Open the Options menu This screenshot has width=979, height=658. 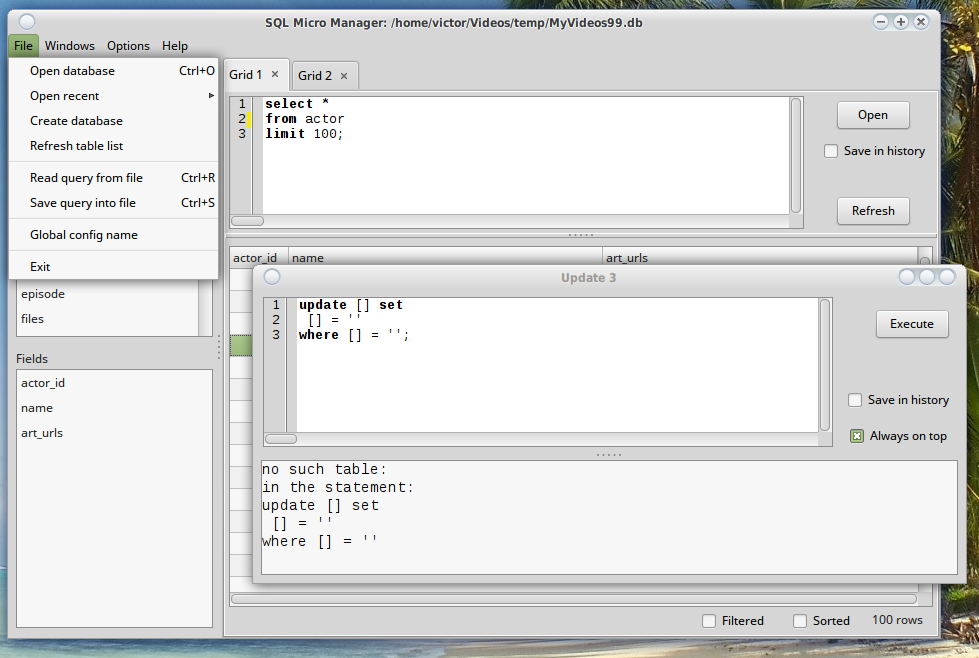click(x=128, y=45)
